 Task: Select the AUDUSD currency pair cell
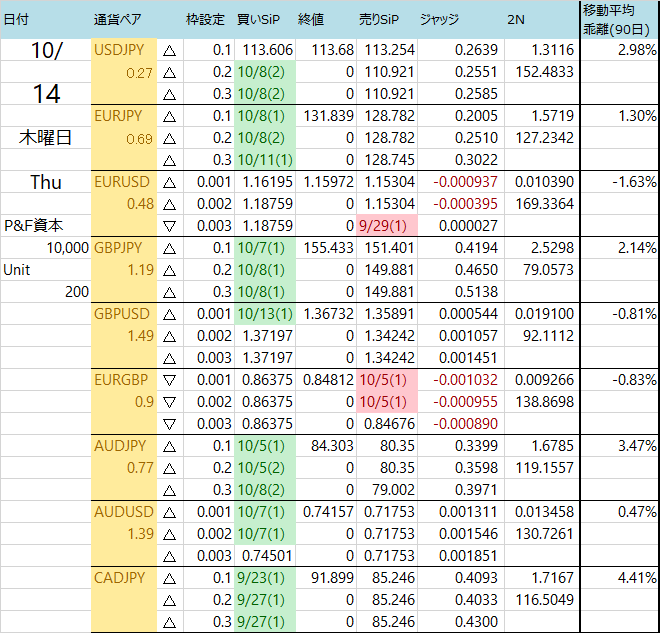coord(124,512)
